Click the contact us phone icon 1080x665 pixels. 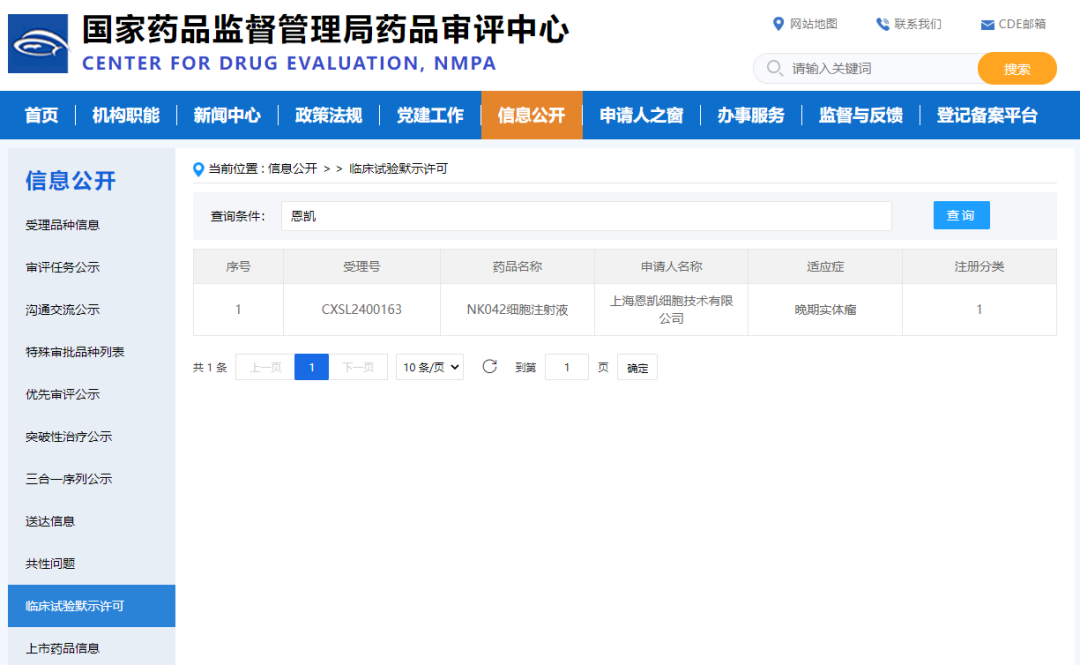(x=882, y=24)
